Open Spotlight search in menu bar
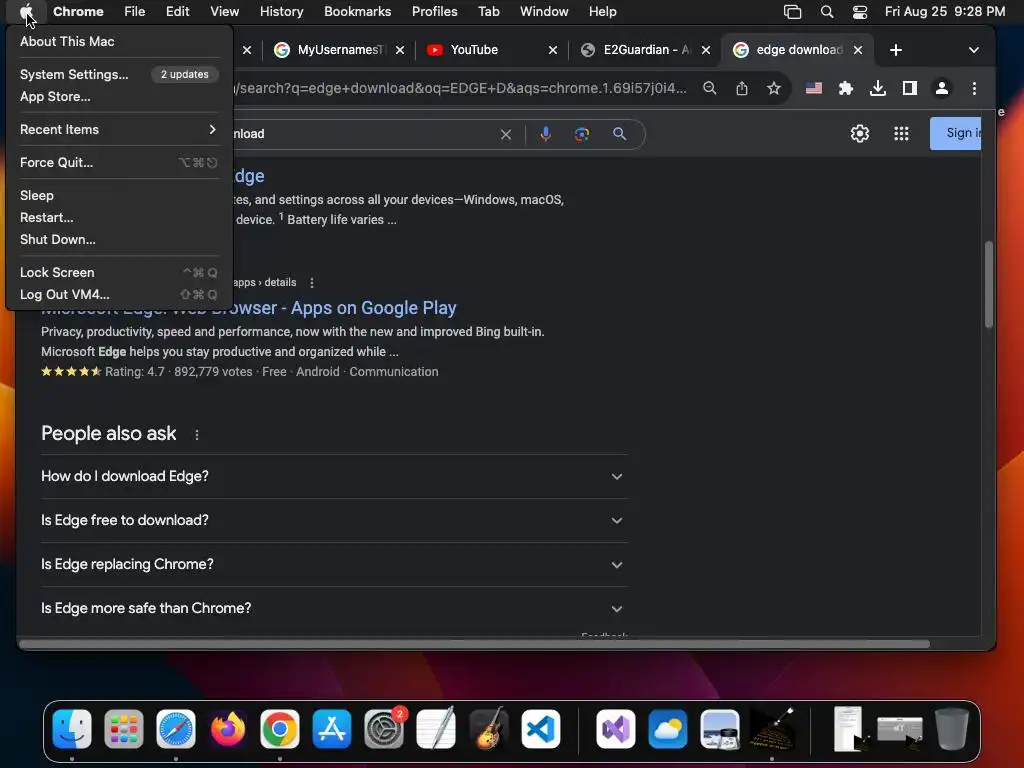This screenshot has height=768, width=1024. coord(826,11)
